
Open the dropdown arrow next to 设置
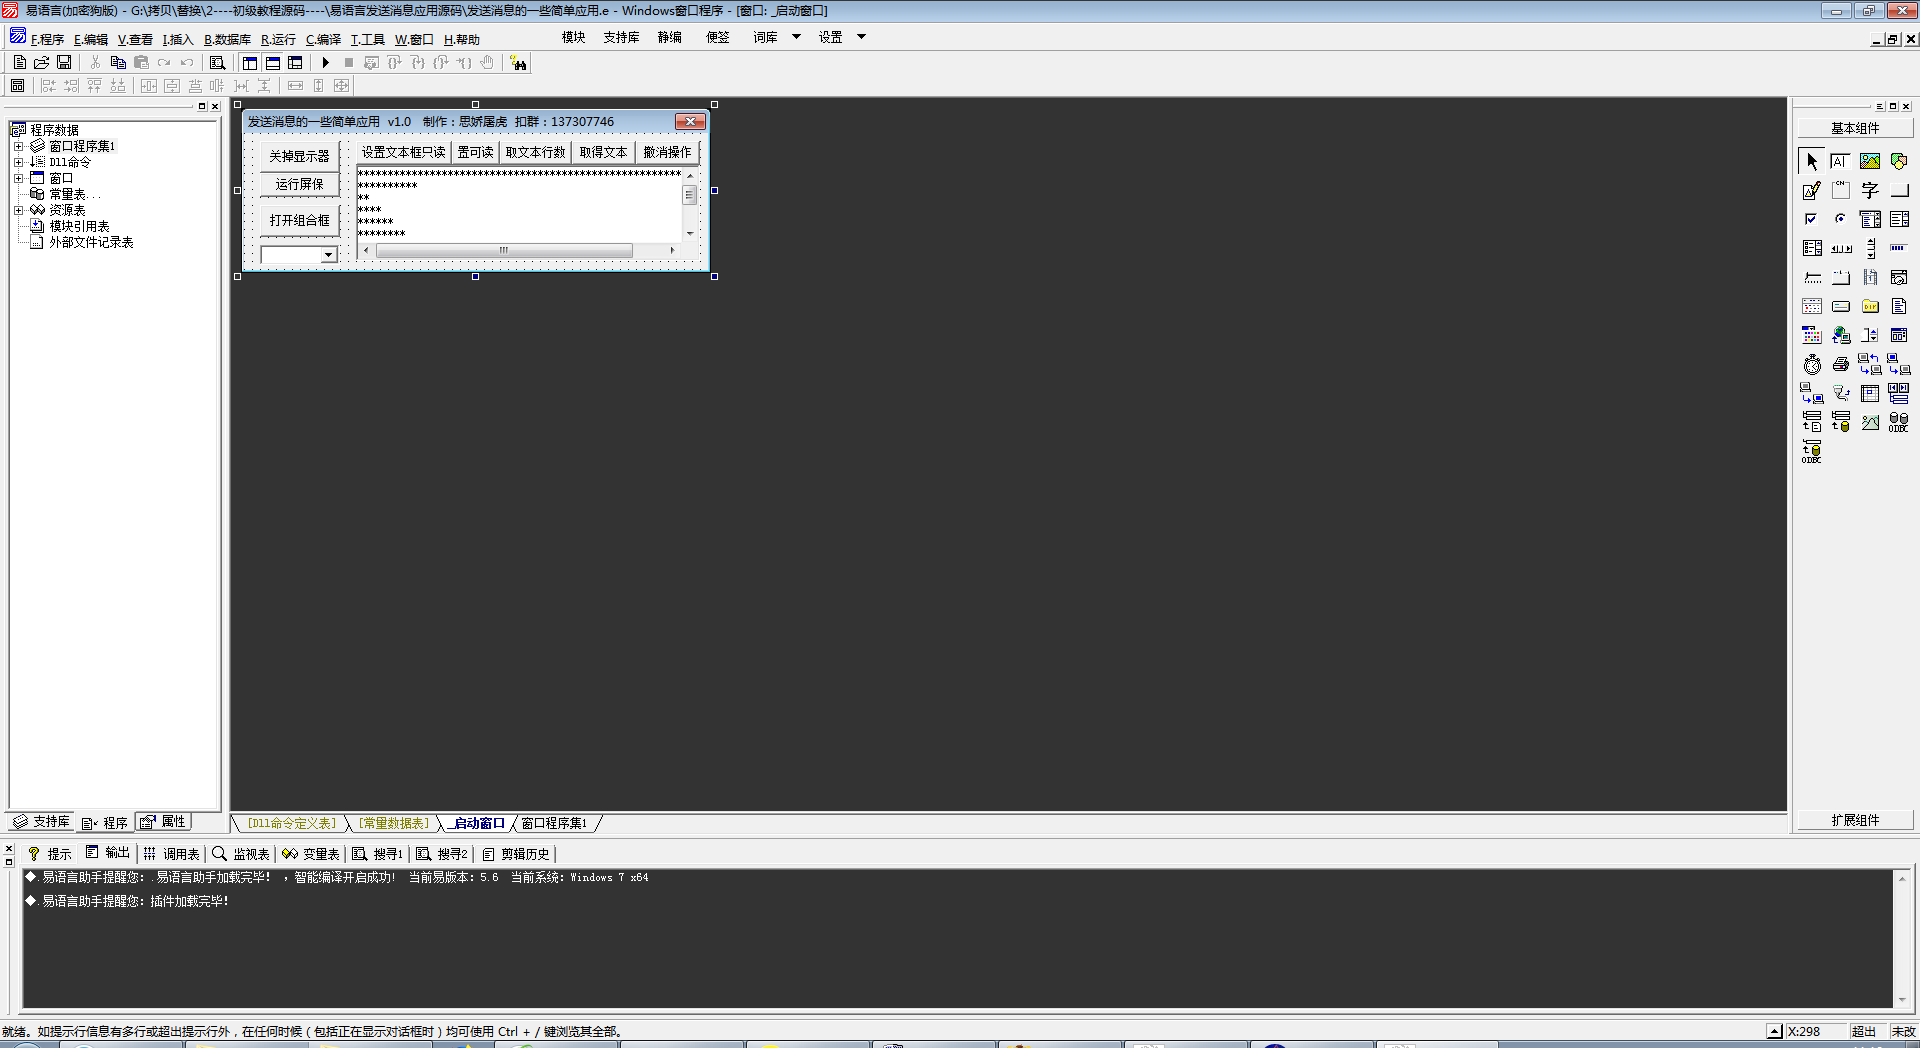[x=861, y=37]
